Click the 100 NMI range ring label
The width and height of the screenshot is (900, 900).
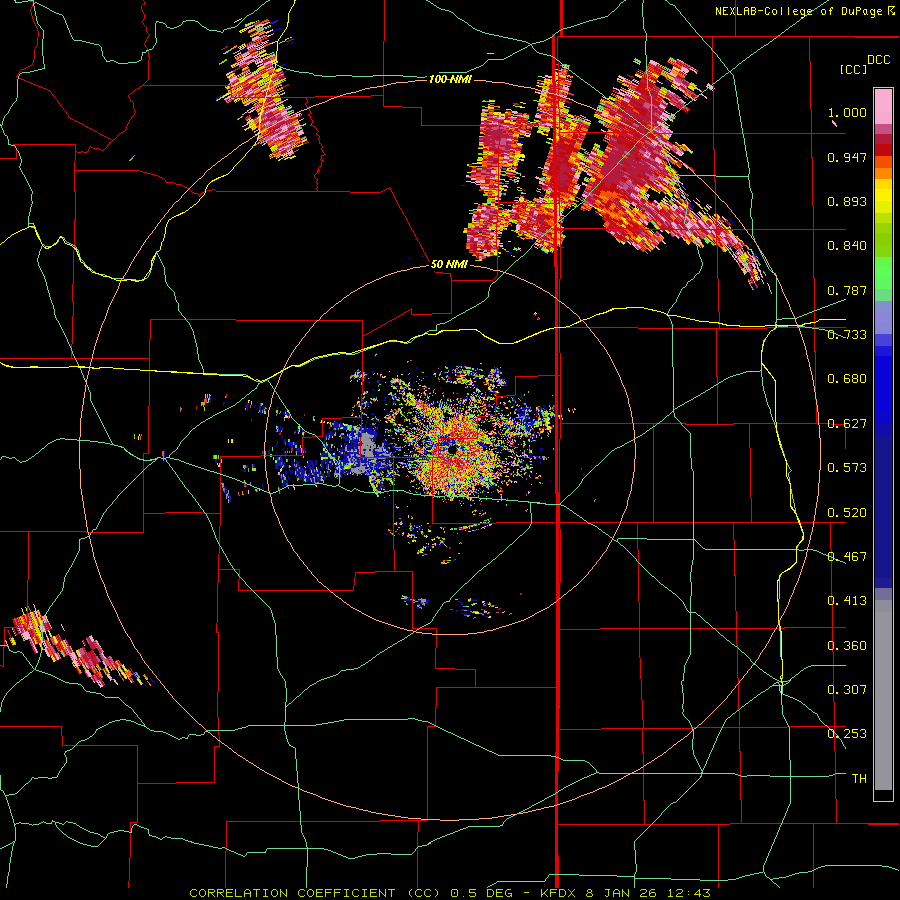(x=450, y=79)
